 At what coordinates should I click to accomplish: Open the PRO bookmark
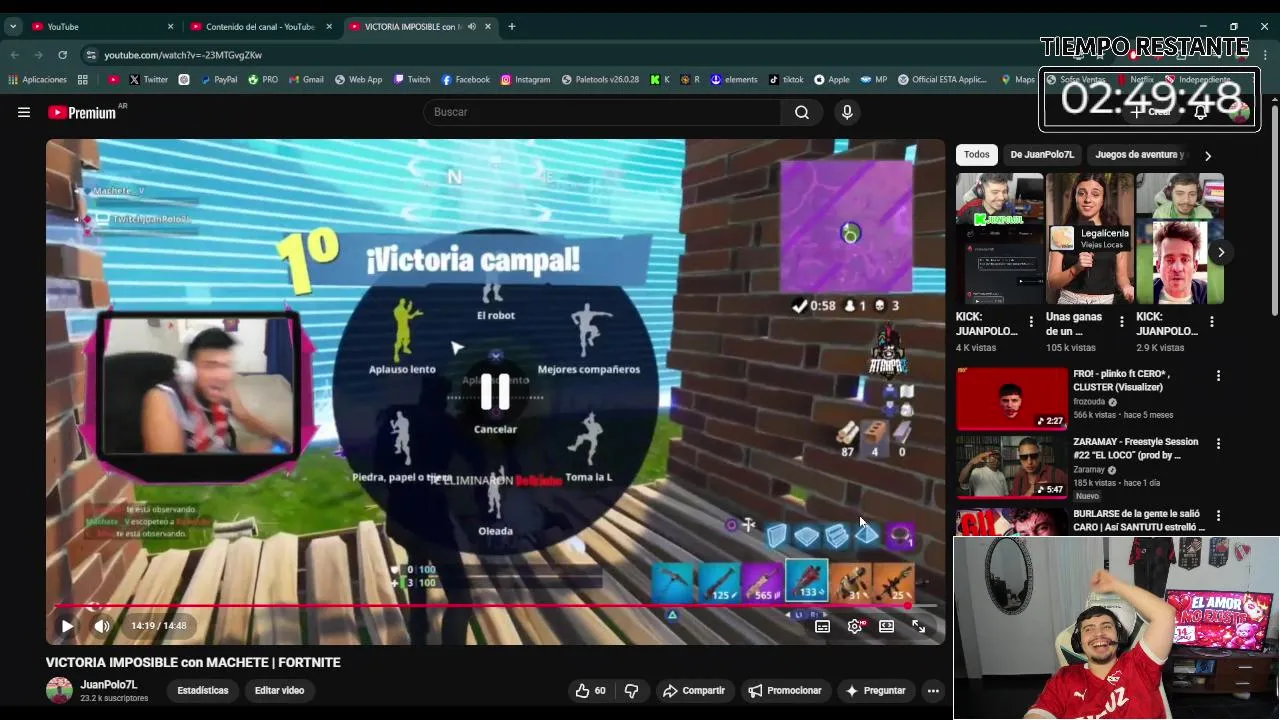(263, 80)
